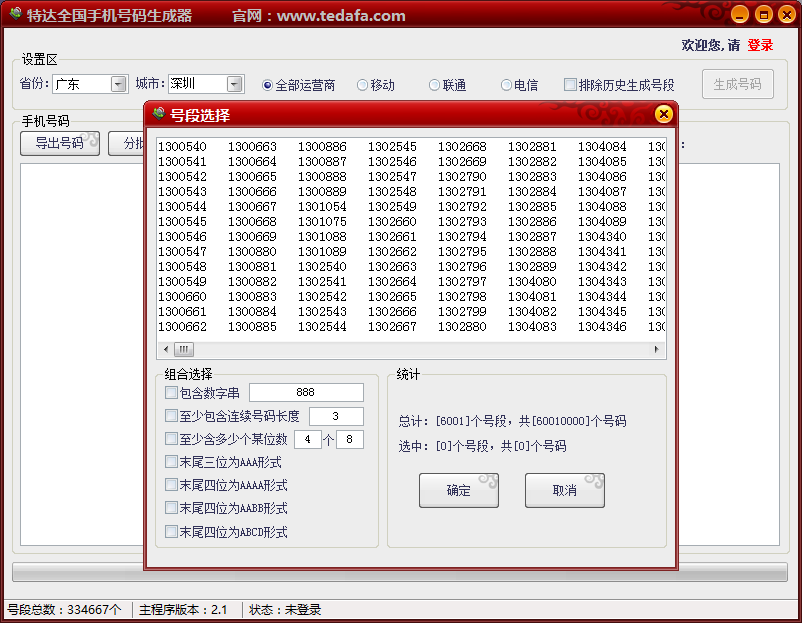Select number segment 1302545 in the list
This screenshot has height=623, width=802.
pyautogui.click(x=392, y=147)
